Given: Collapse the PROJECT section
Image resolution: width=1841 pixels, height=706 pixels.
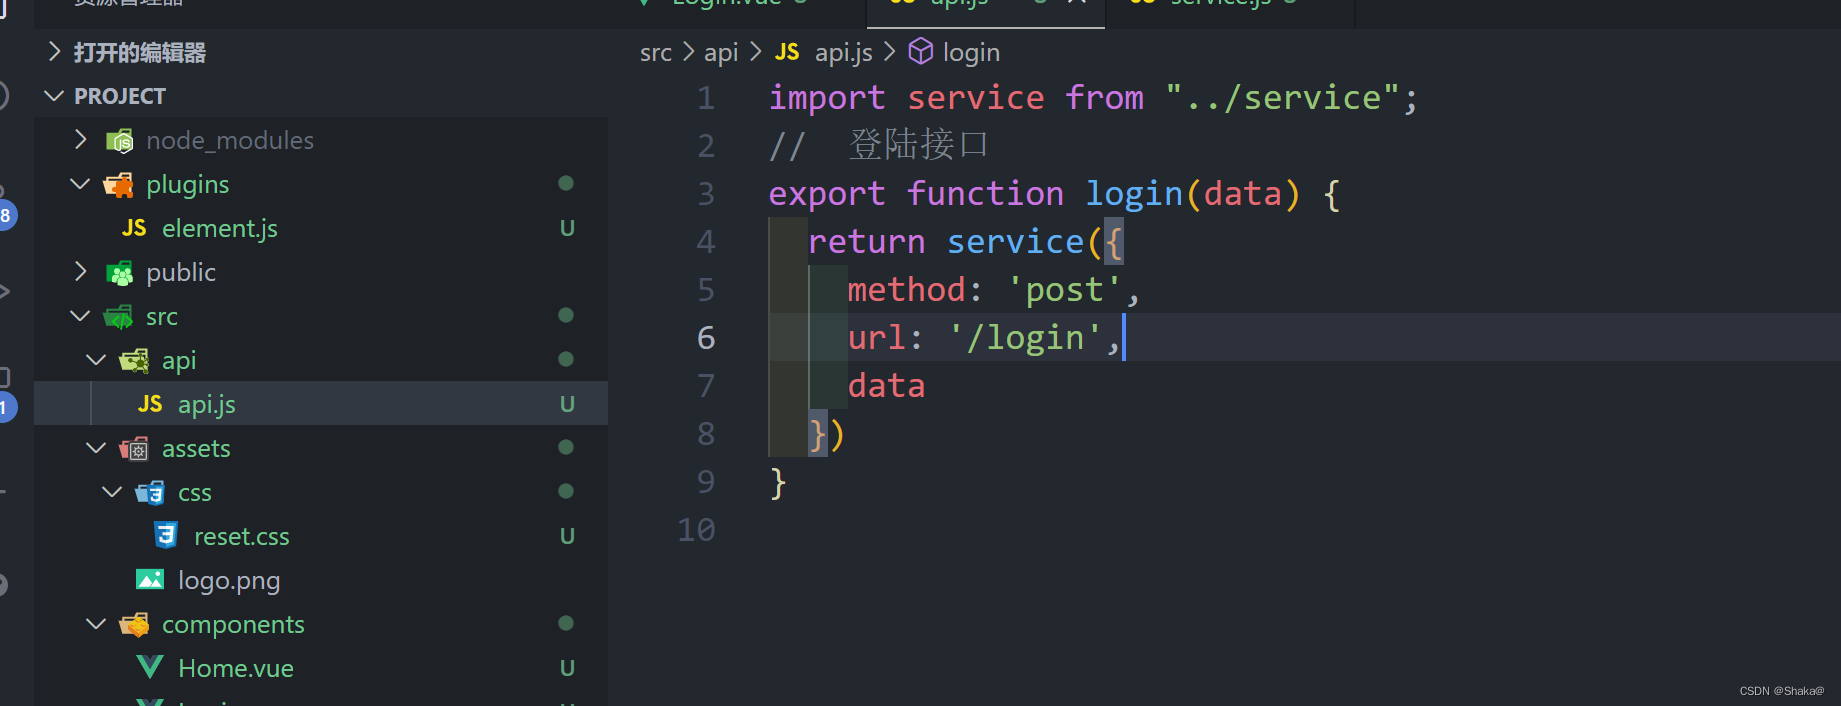Looking at the screenshot, I should click(55, 96).
